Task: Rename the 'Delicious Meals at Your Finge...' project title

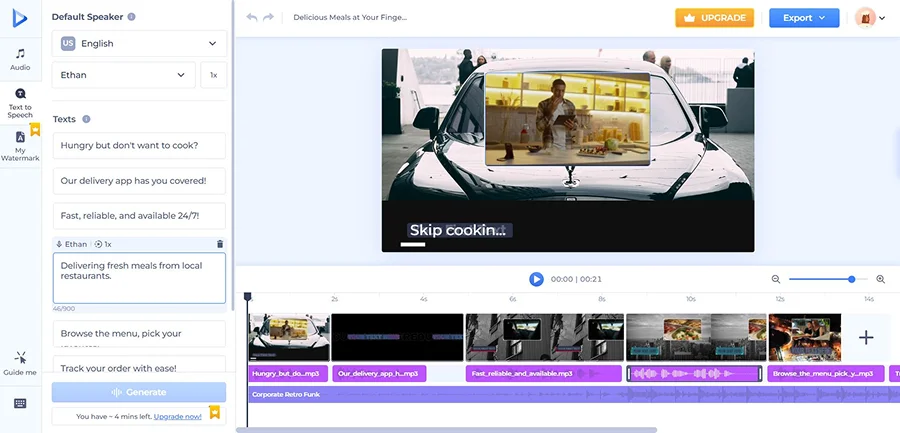Action: (350, 17)
